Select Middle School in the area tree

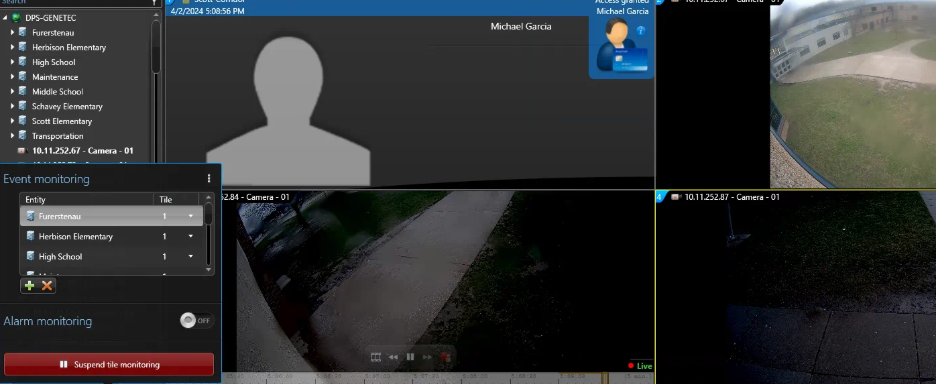point(57,91)
